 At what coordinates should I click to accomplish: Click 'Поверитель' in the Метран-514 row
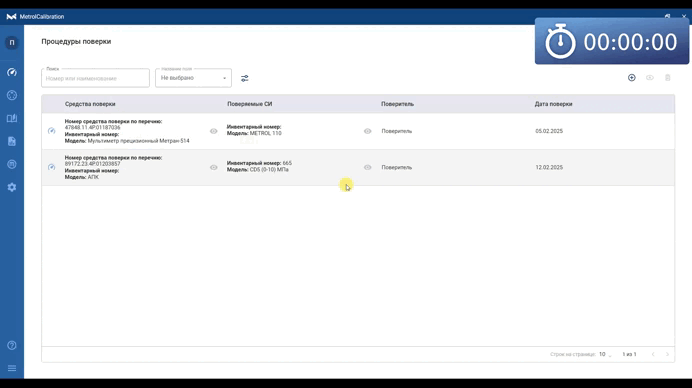[397, 131]
